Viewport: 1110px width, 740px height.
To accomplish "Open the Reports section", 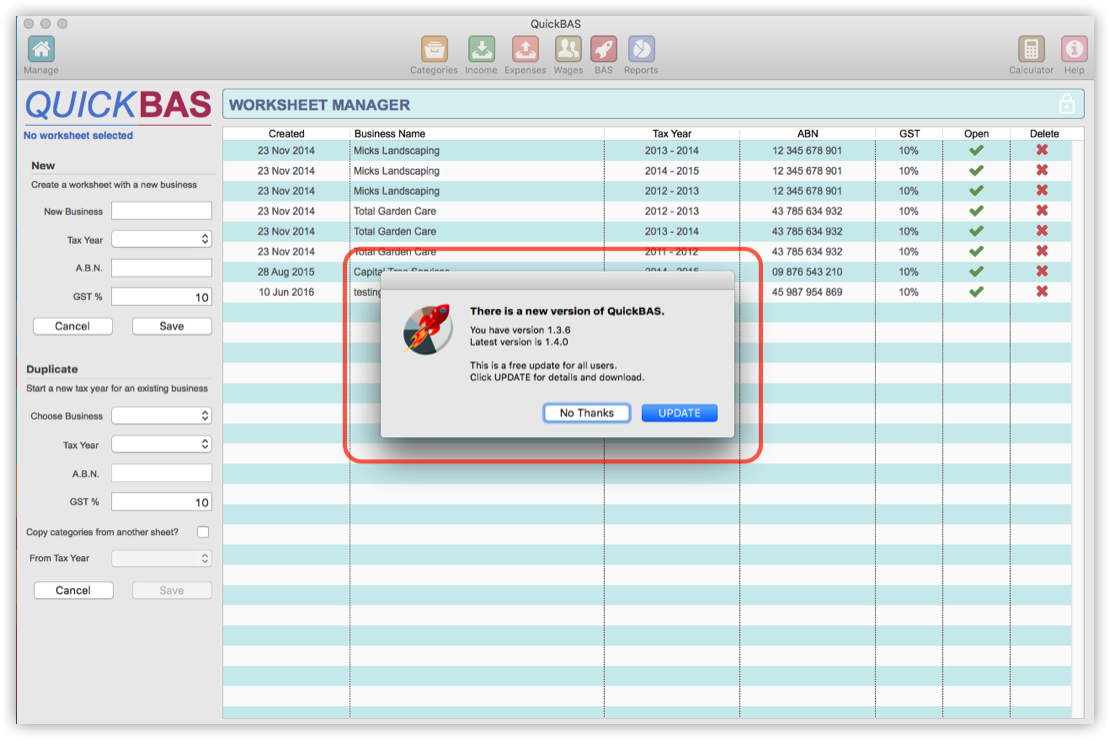I will (640, 50).
